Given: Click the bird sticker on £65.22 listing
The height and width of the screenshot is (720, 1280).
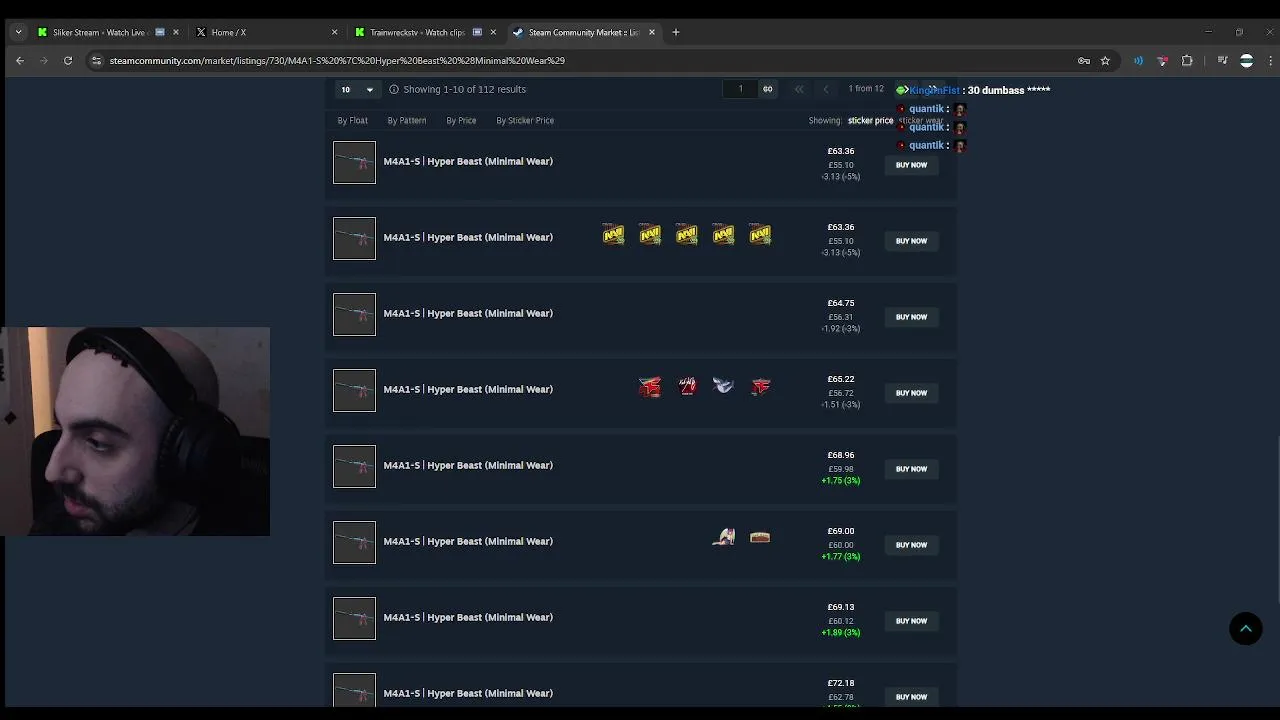Looking at the screenshot, I should 723,386.
